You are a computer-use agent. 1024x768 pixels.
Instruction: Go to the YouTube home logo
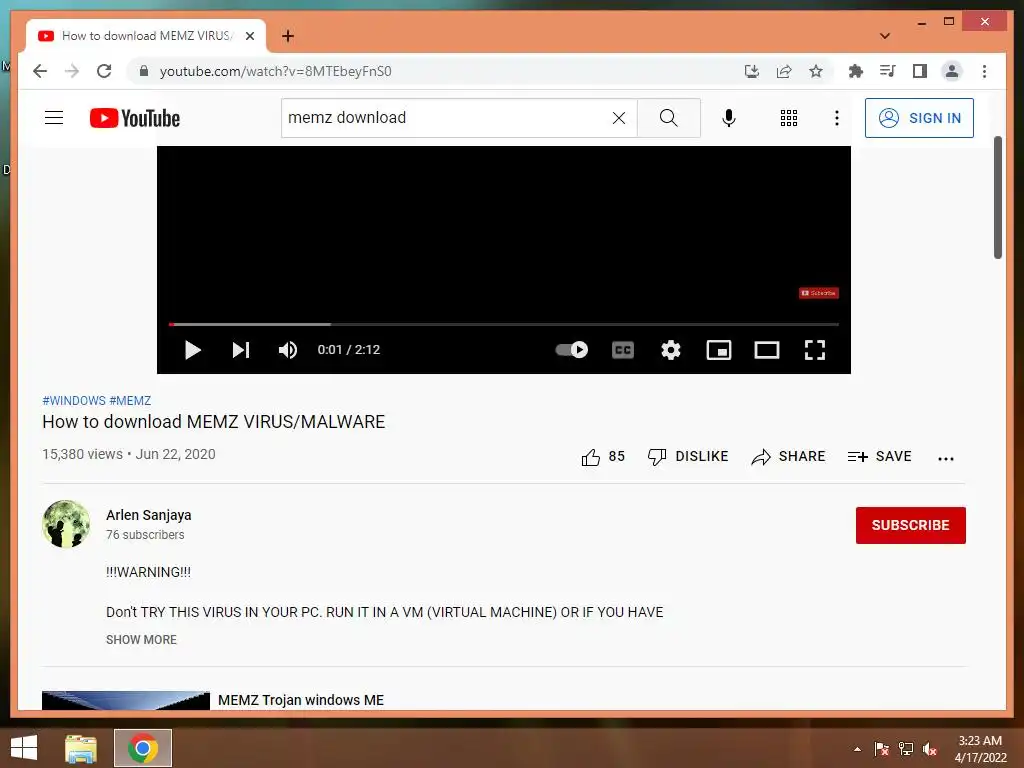click(135, 118)
